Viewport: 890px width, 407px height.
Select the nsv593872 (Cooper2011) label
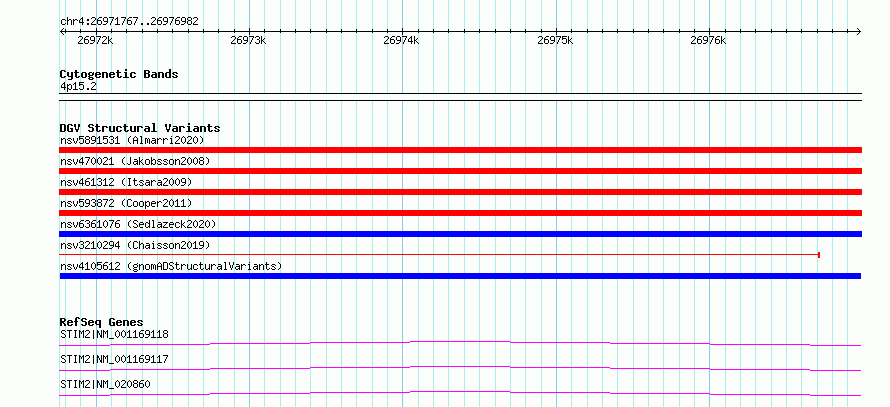[126, 203]
